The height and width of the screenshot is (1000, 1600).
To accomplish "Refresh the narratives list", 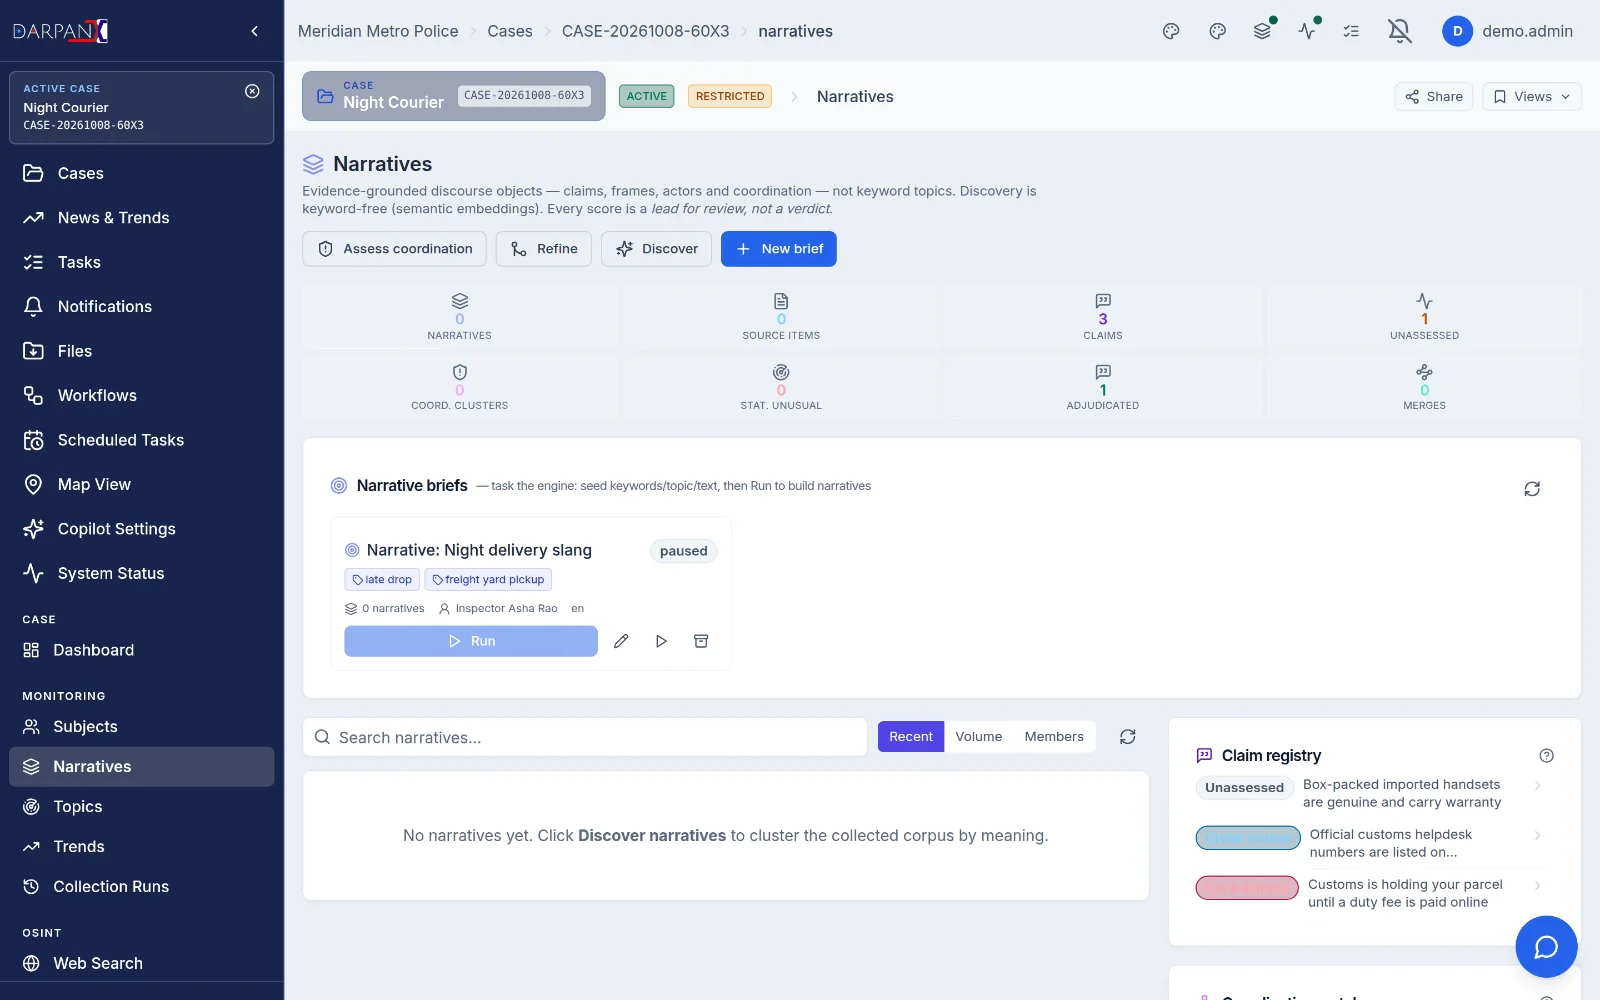I will point(1128,737).
